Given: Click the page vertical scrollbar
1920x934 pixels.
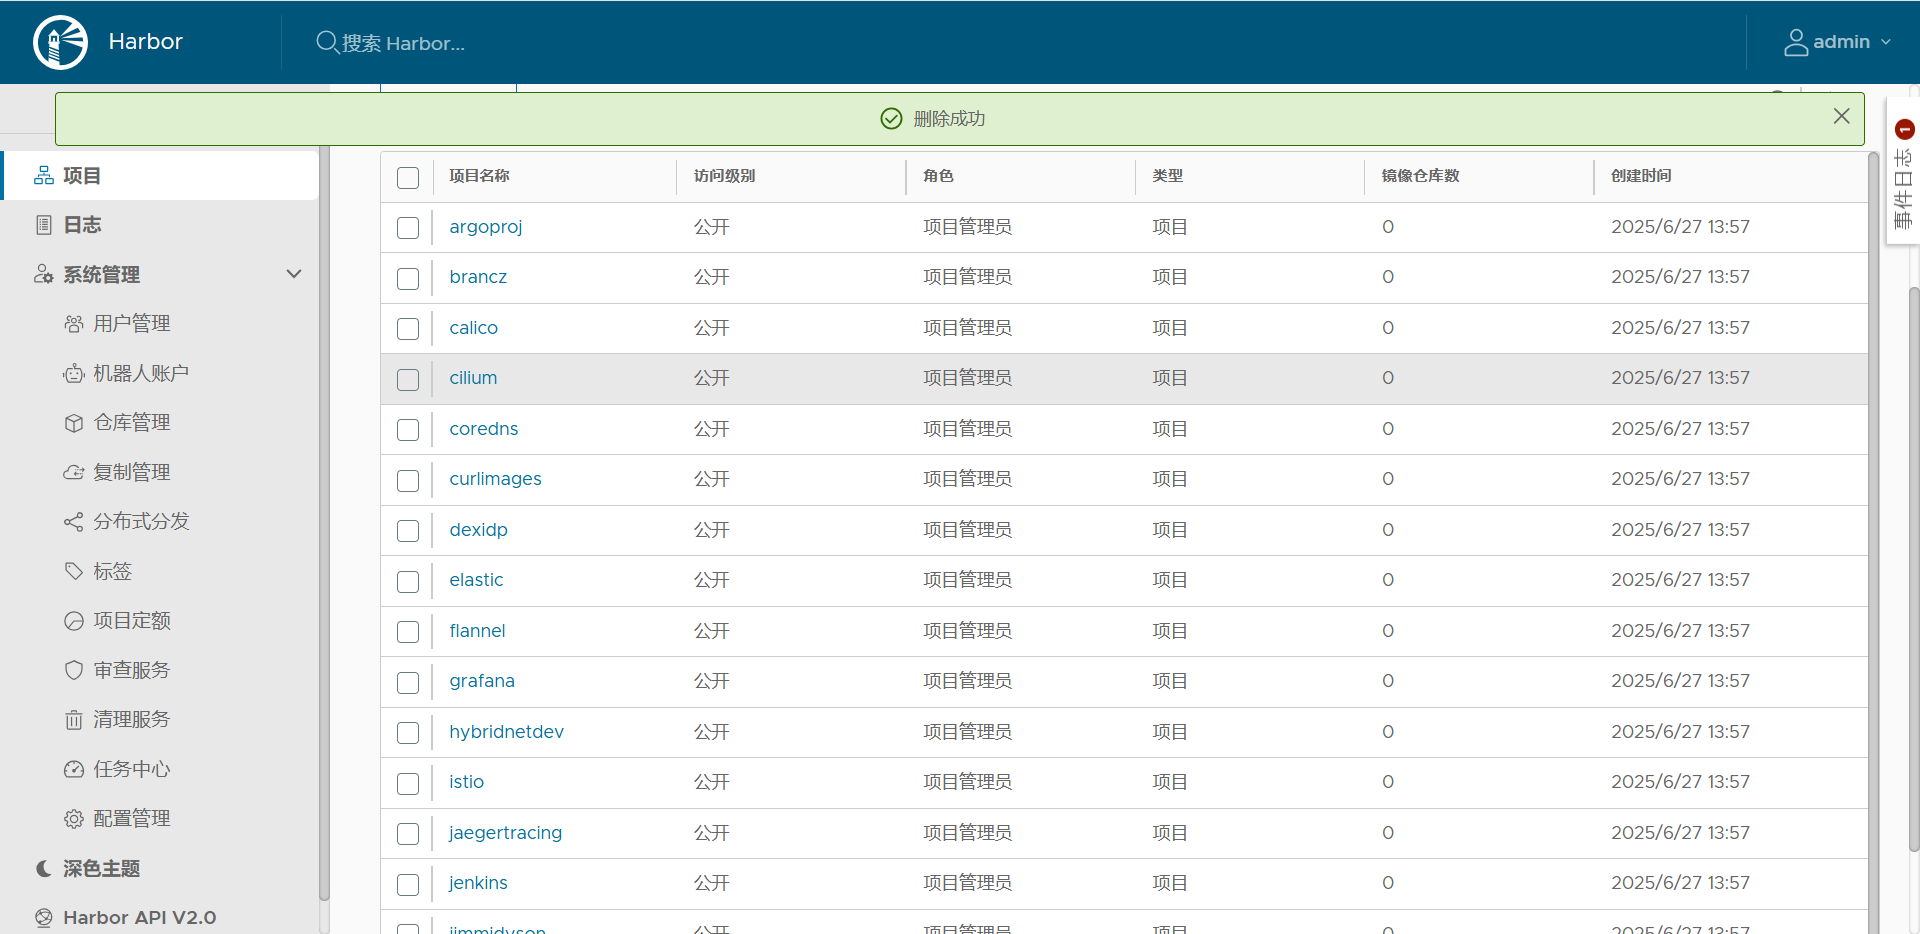Looking at the screenshot, I should [1914, 568].
